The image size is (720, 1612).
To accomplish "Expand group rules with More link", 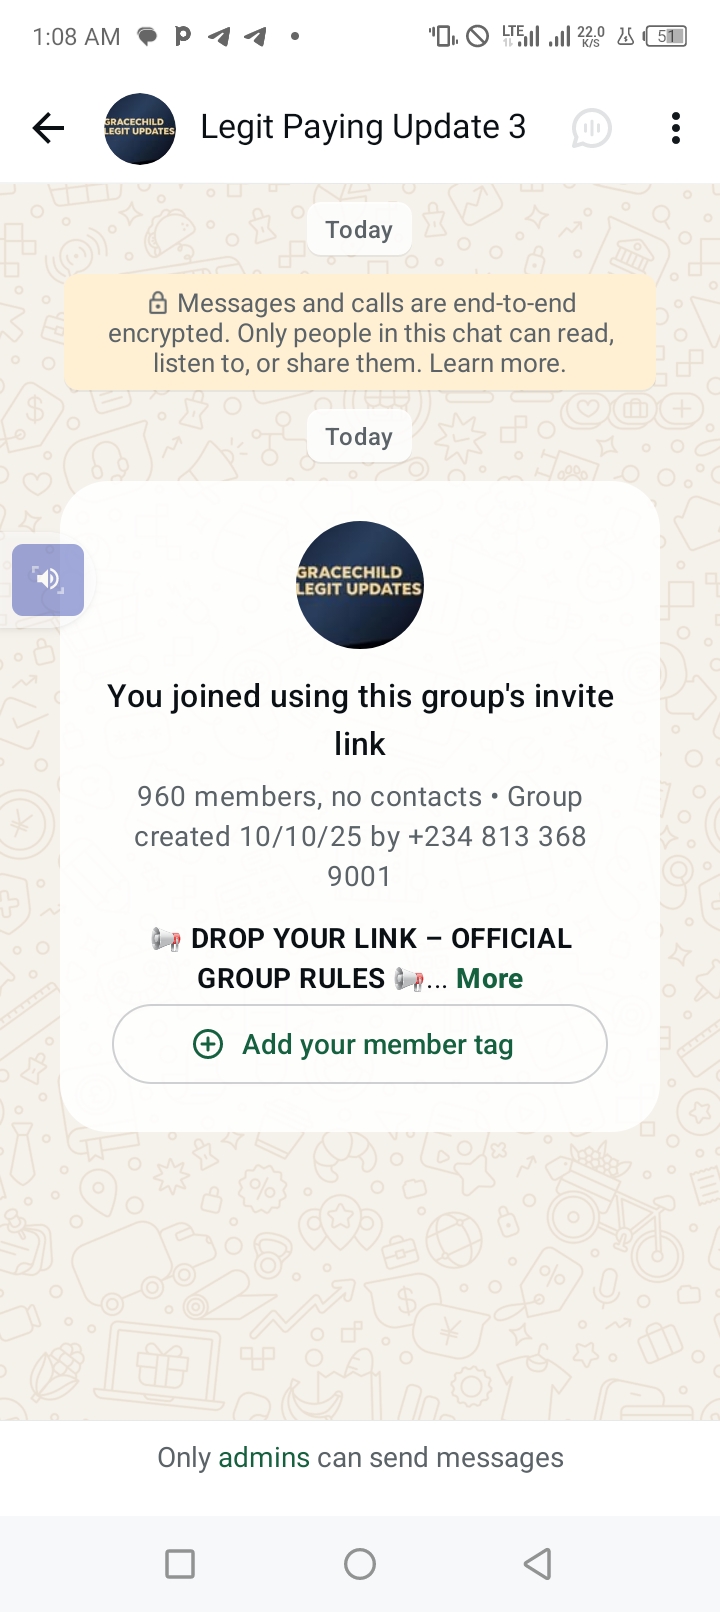I will click(x=489, y=978).
